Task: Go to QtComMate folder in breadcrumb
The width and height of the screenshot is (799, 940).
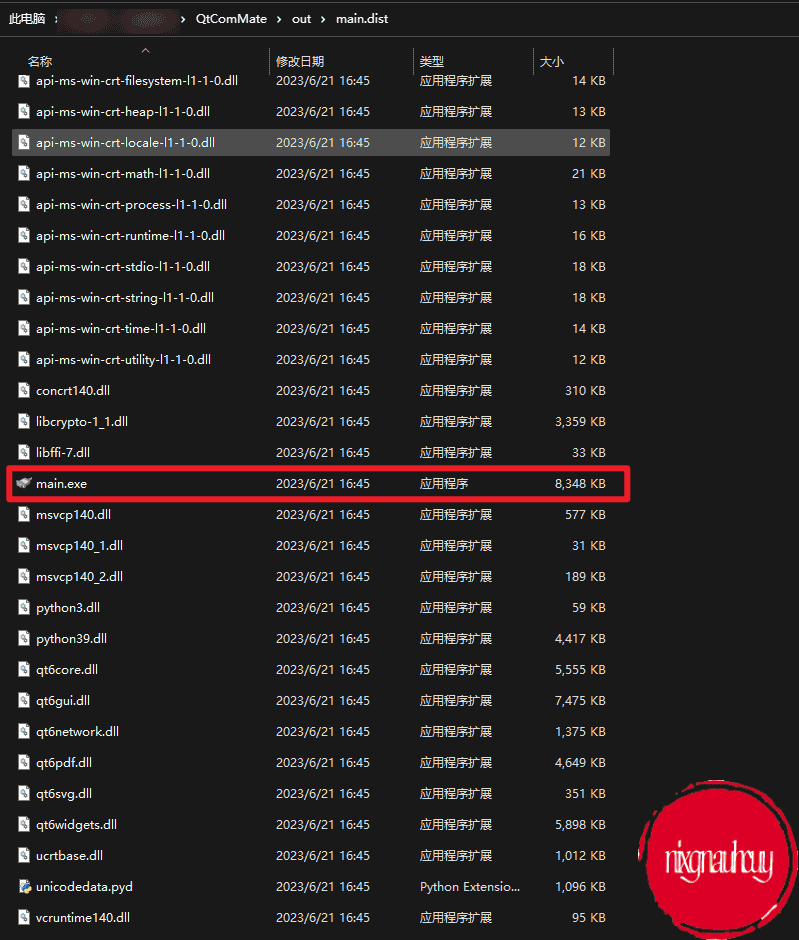Action: click(x=231, y=19)
